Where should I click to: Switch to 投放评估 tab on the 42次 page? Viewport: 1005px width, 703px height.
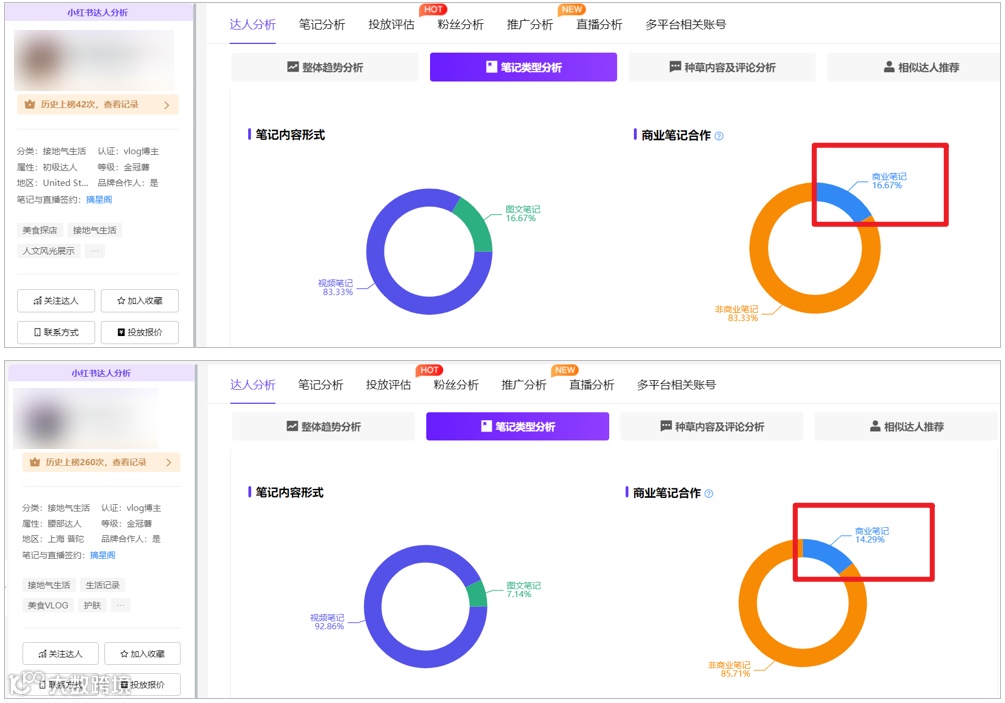[391, 24]
